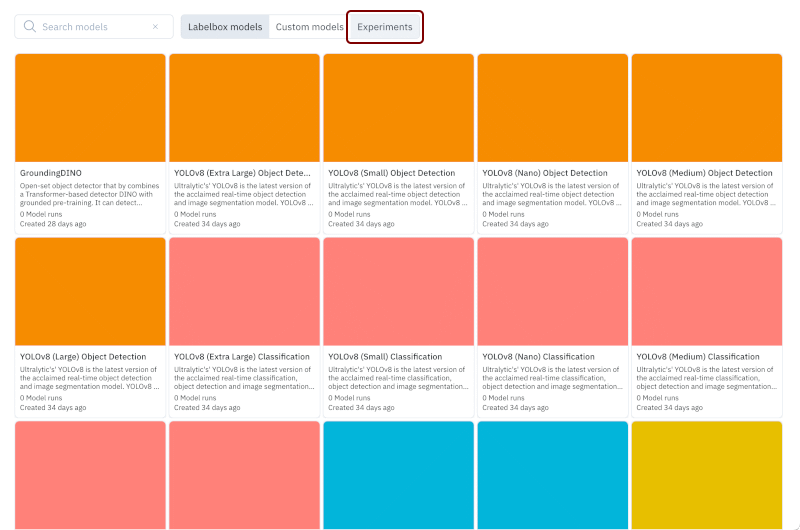The image size is (800, 530).
Task: Open YOLOv8 (Medium) Object Detection thumbnail
Action: pos(707,108)
